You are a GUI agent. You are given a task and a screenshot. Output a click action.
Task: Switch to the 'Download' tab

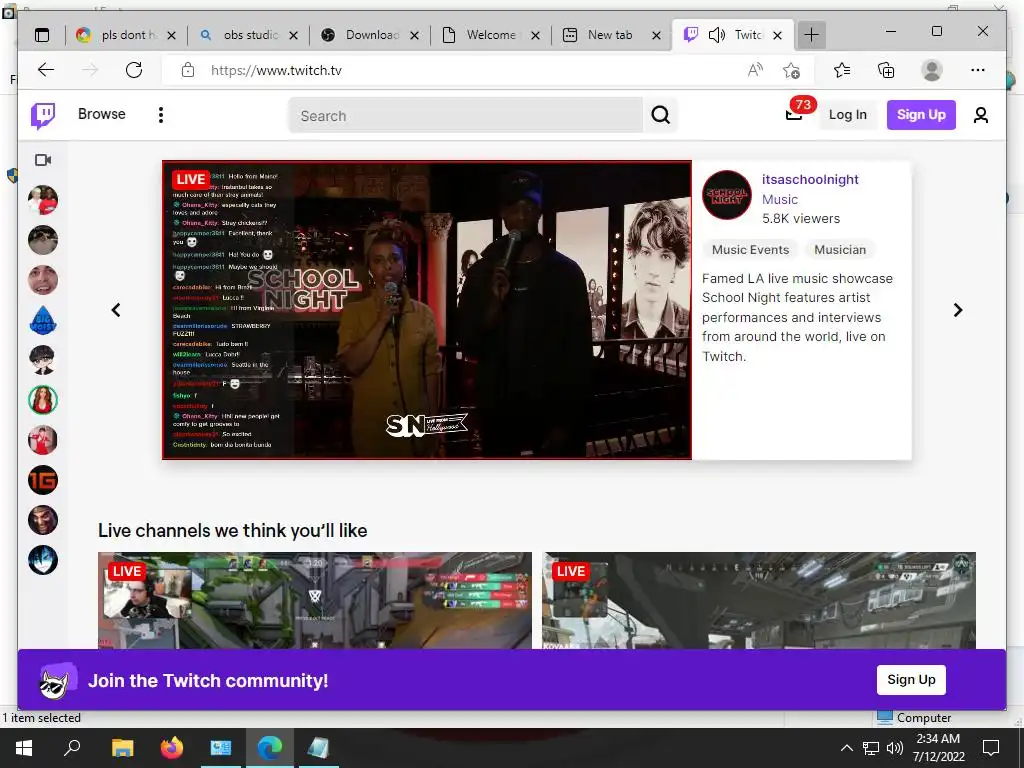pyautogui.click(x=371, y=35)
